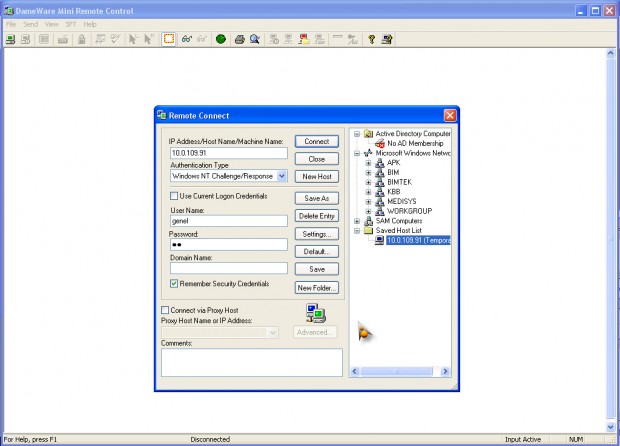
Task: Select saved host 10.0.109.91 entry
Action: click(x=418, y=240)
